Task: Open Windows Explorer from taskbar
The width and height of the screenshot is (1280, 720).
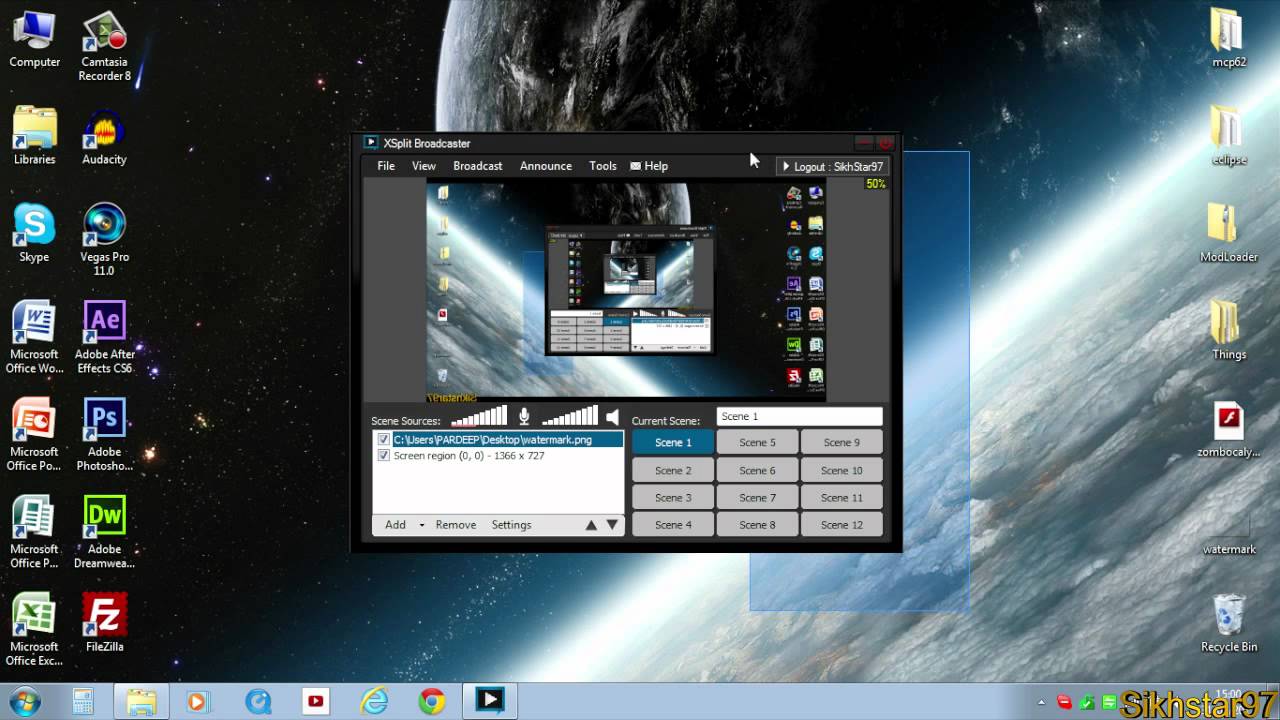Action: (x=142, y=701)
